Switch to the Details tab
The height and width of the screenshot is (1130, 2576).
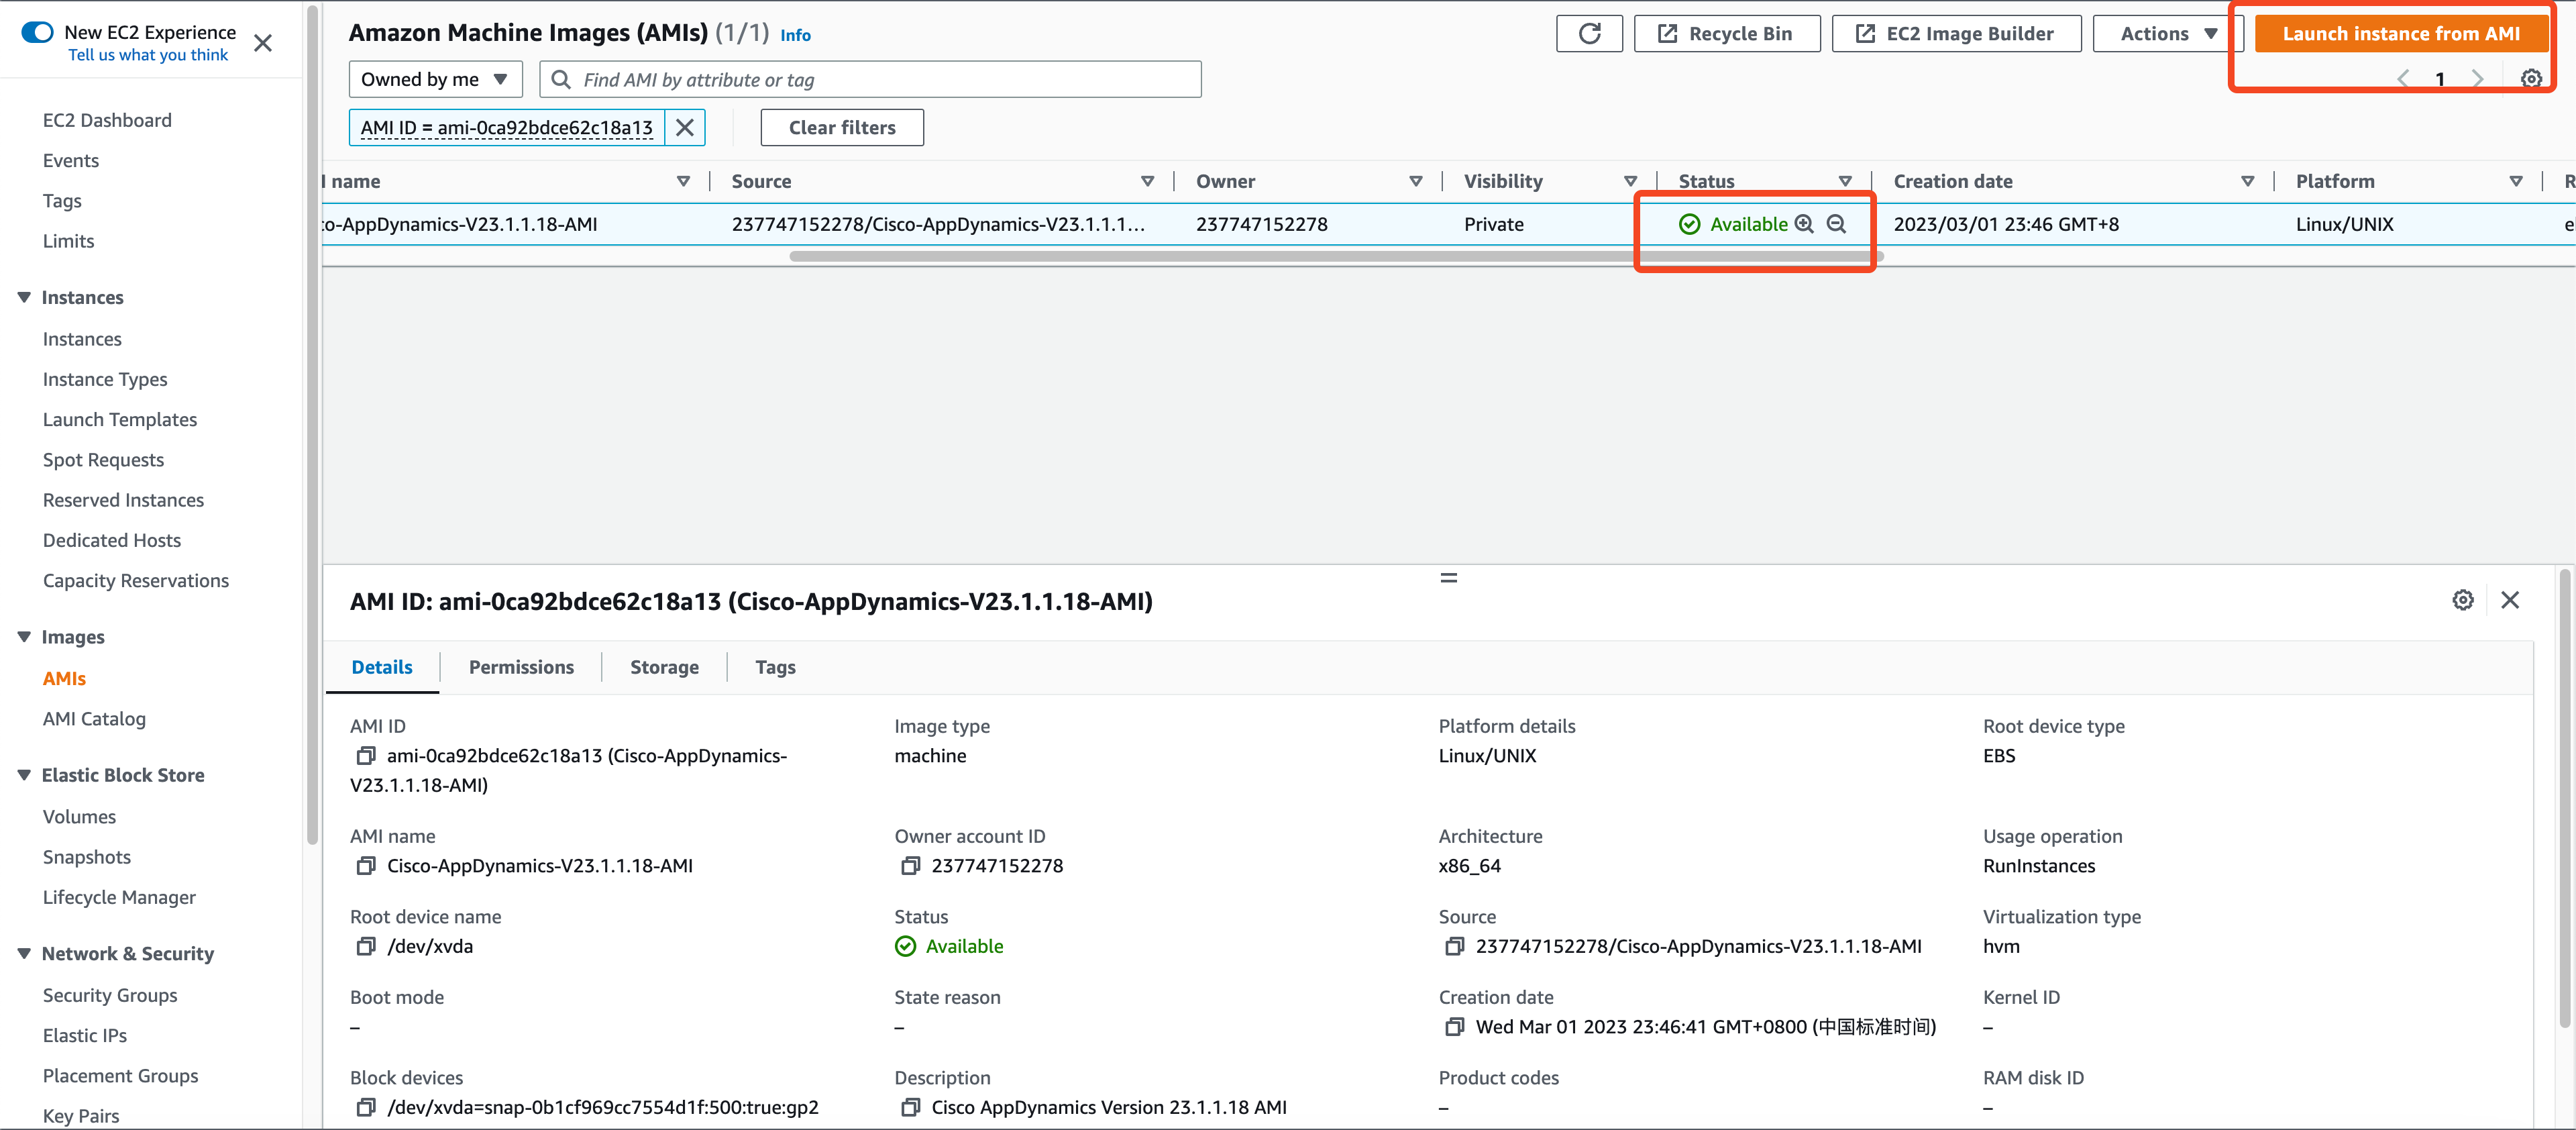382,667
